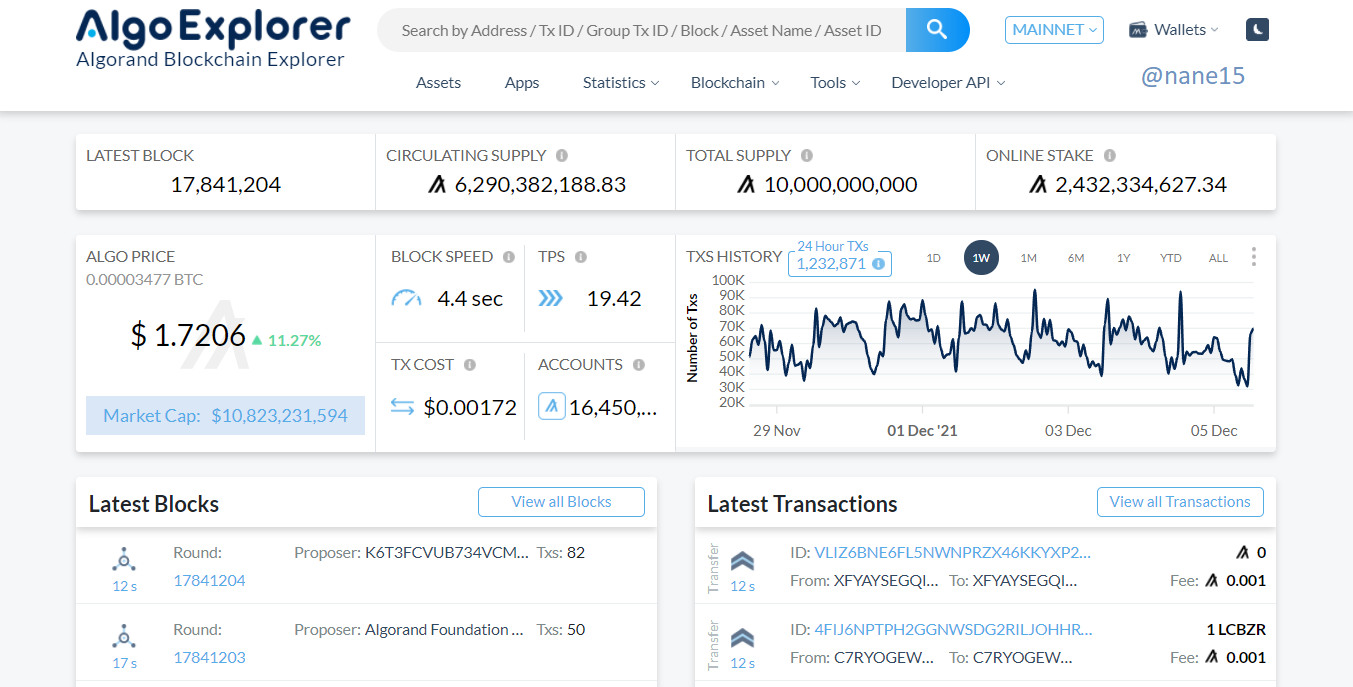Toggle dark mode moon icon
Image resolution: width=1353 pixels, height=687 pixels.
point(1257,30)
